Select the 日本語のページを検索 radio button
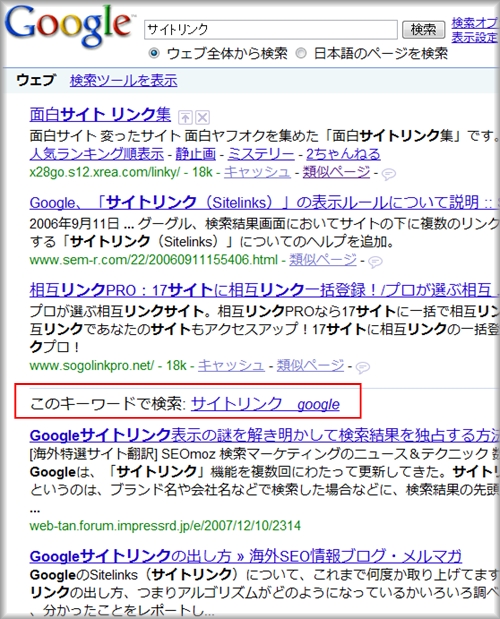The width and height of the screenshot is (500, 619). point(301,53)
